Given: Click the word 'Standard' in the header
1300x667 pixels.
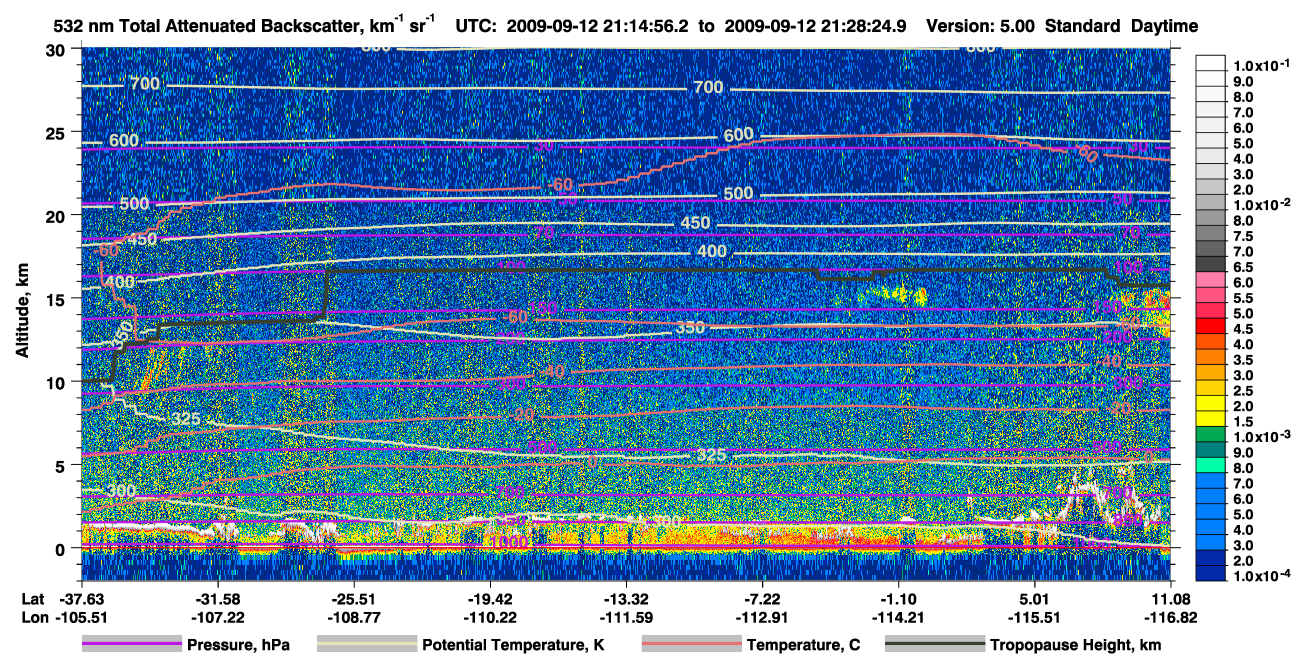Looking at the screenshot, I should [1083, 27].
